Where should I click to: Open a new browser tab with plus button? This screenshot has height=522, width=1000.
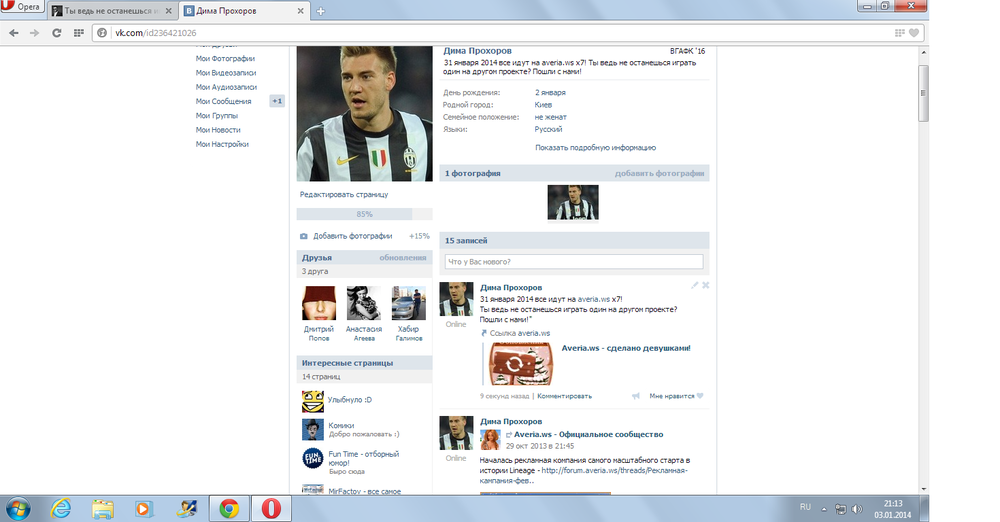click(320, 12)
